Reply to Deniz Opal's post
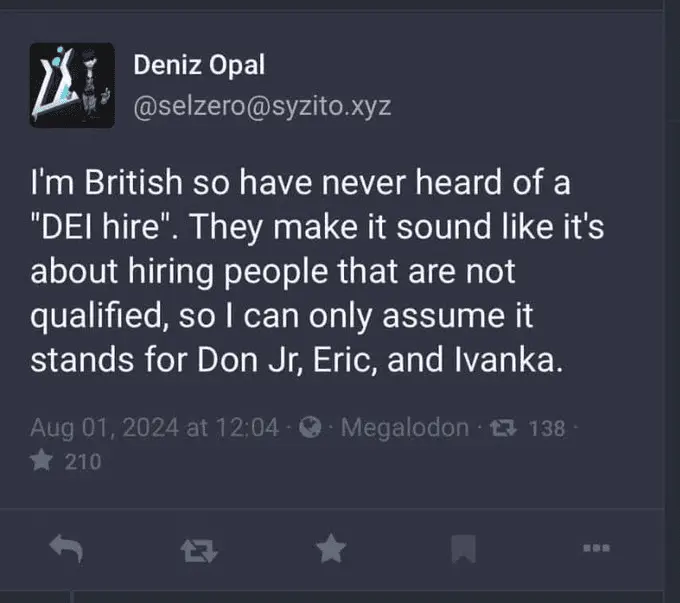680x603 pixels. [65, 548]
